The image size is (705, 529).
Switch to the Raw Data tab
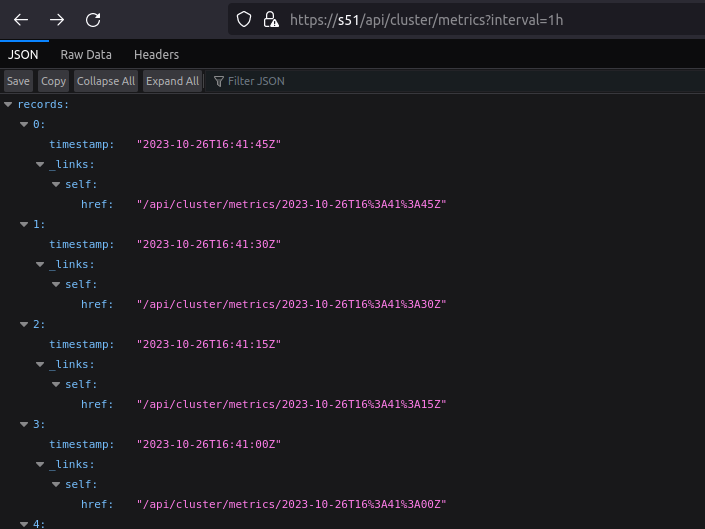(x=86, y=55)
